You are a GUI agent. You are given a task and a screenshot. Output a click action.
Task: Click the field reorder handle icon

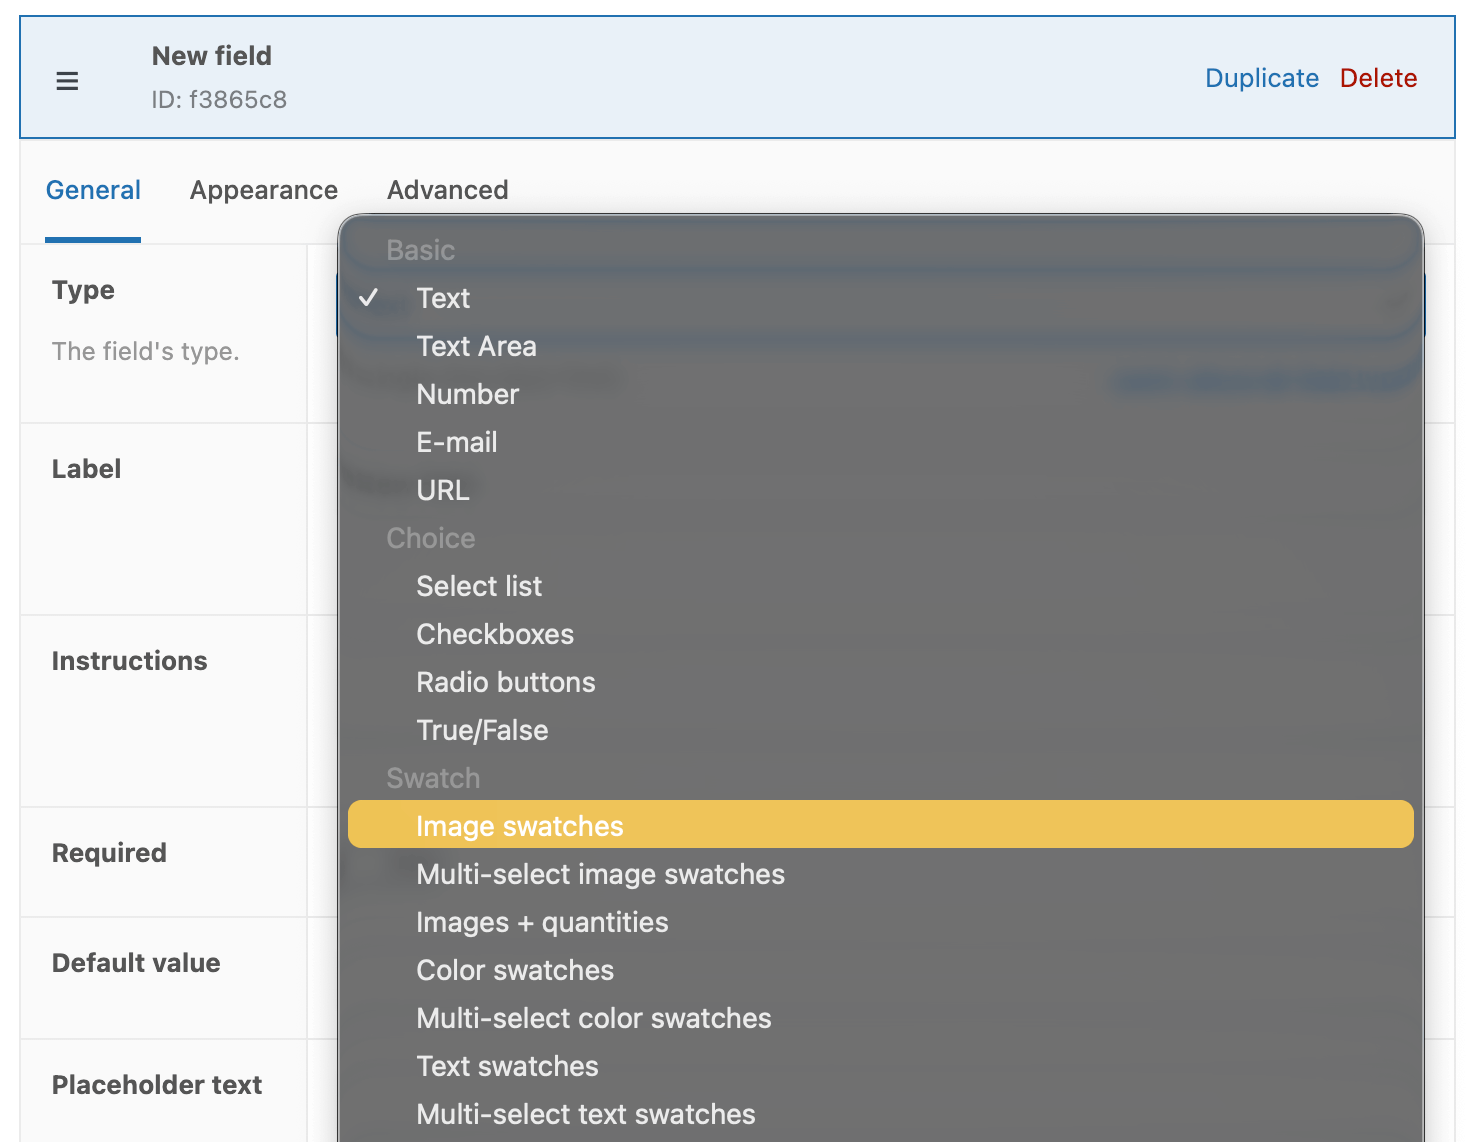click(67, 80)
